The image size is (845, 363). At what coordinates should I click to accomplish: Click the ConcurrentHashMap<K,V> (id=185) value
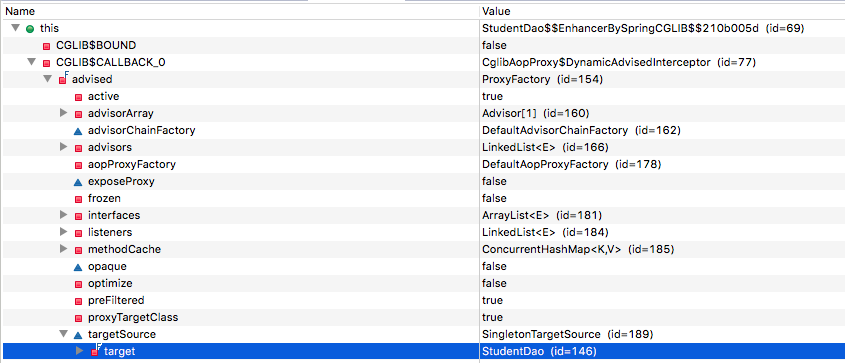click(578, 249)
